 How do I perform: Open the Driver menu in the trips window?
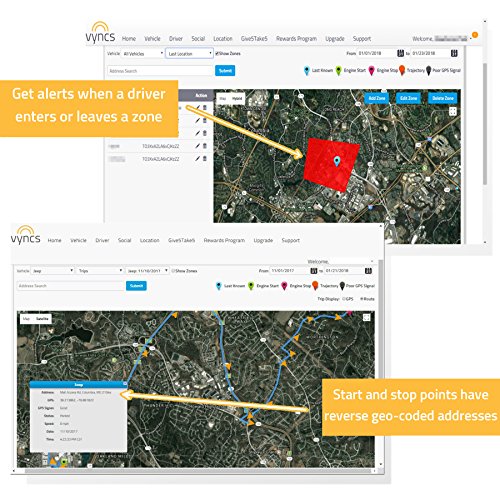pos(102,240)
